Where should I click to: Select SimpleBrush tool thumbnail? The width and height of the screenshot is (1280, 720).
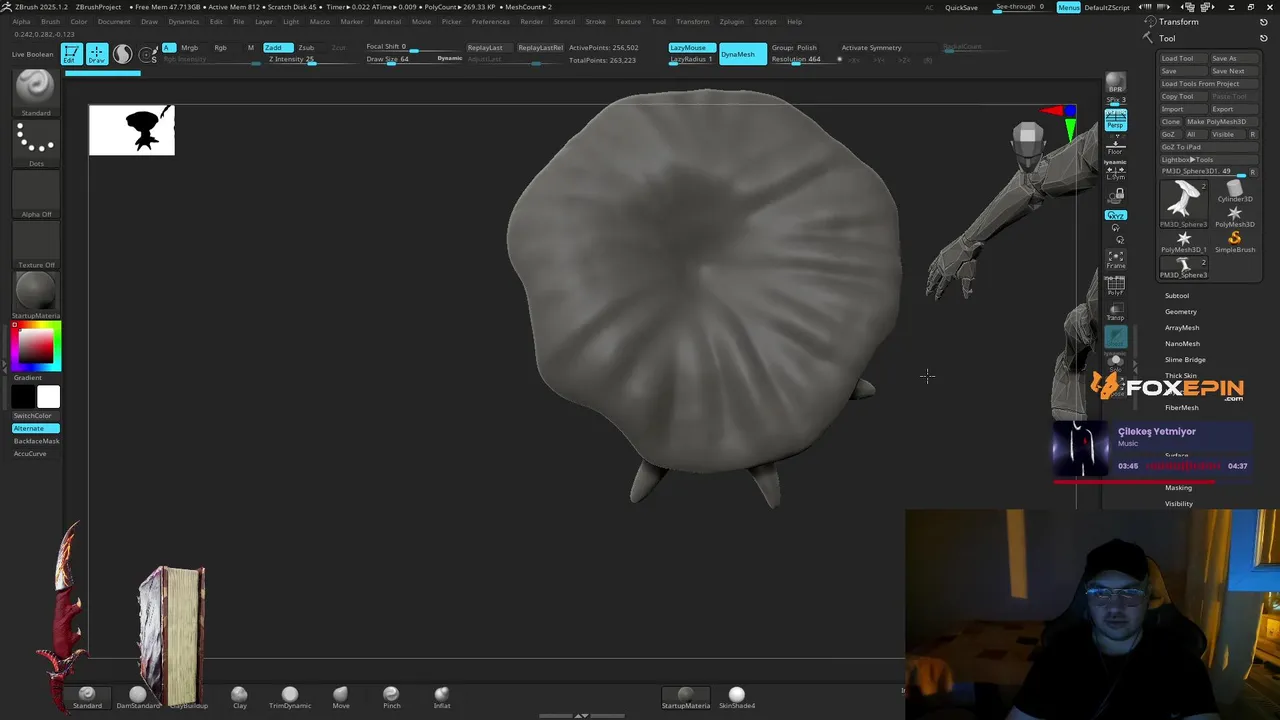coord(1235,242)
